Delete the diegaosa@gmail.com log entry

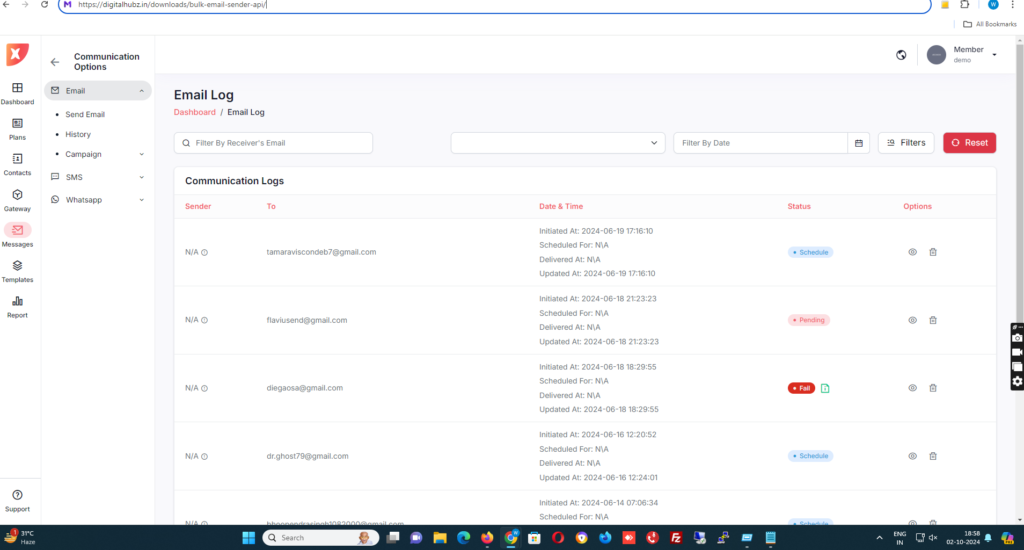tap(933, 388)
